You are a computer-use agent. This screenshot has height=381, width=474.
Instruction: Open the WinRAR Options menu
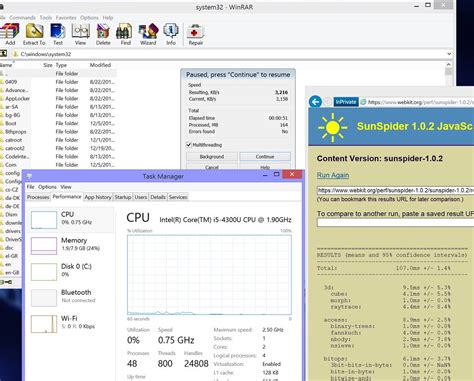tap(89, 17)
